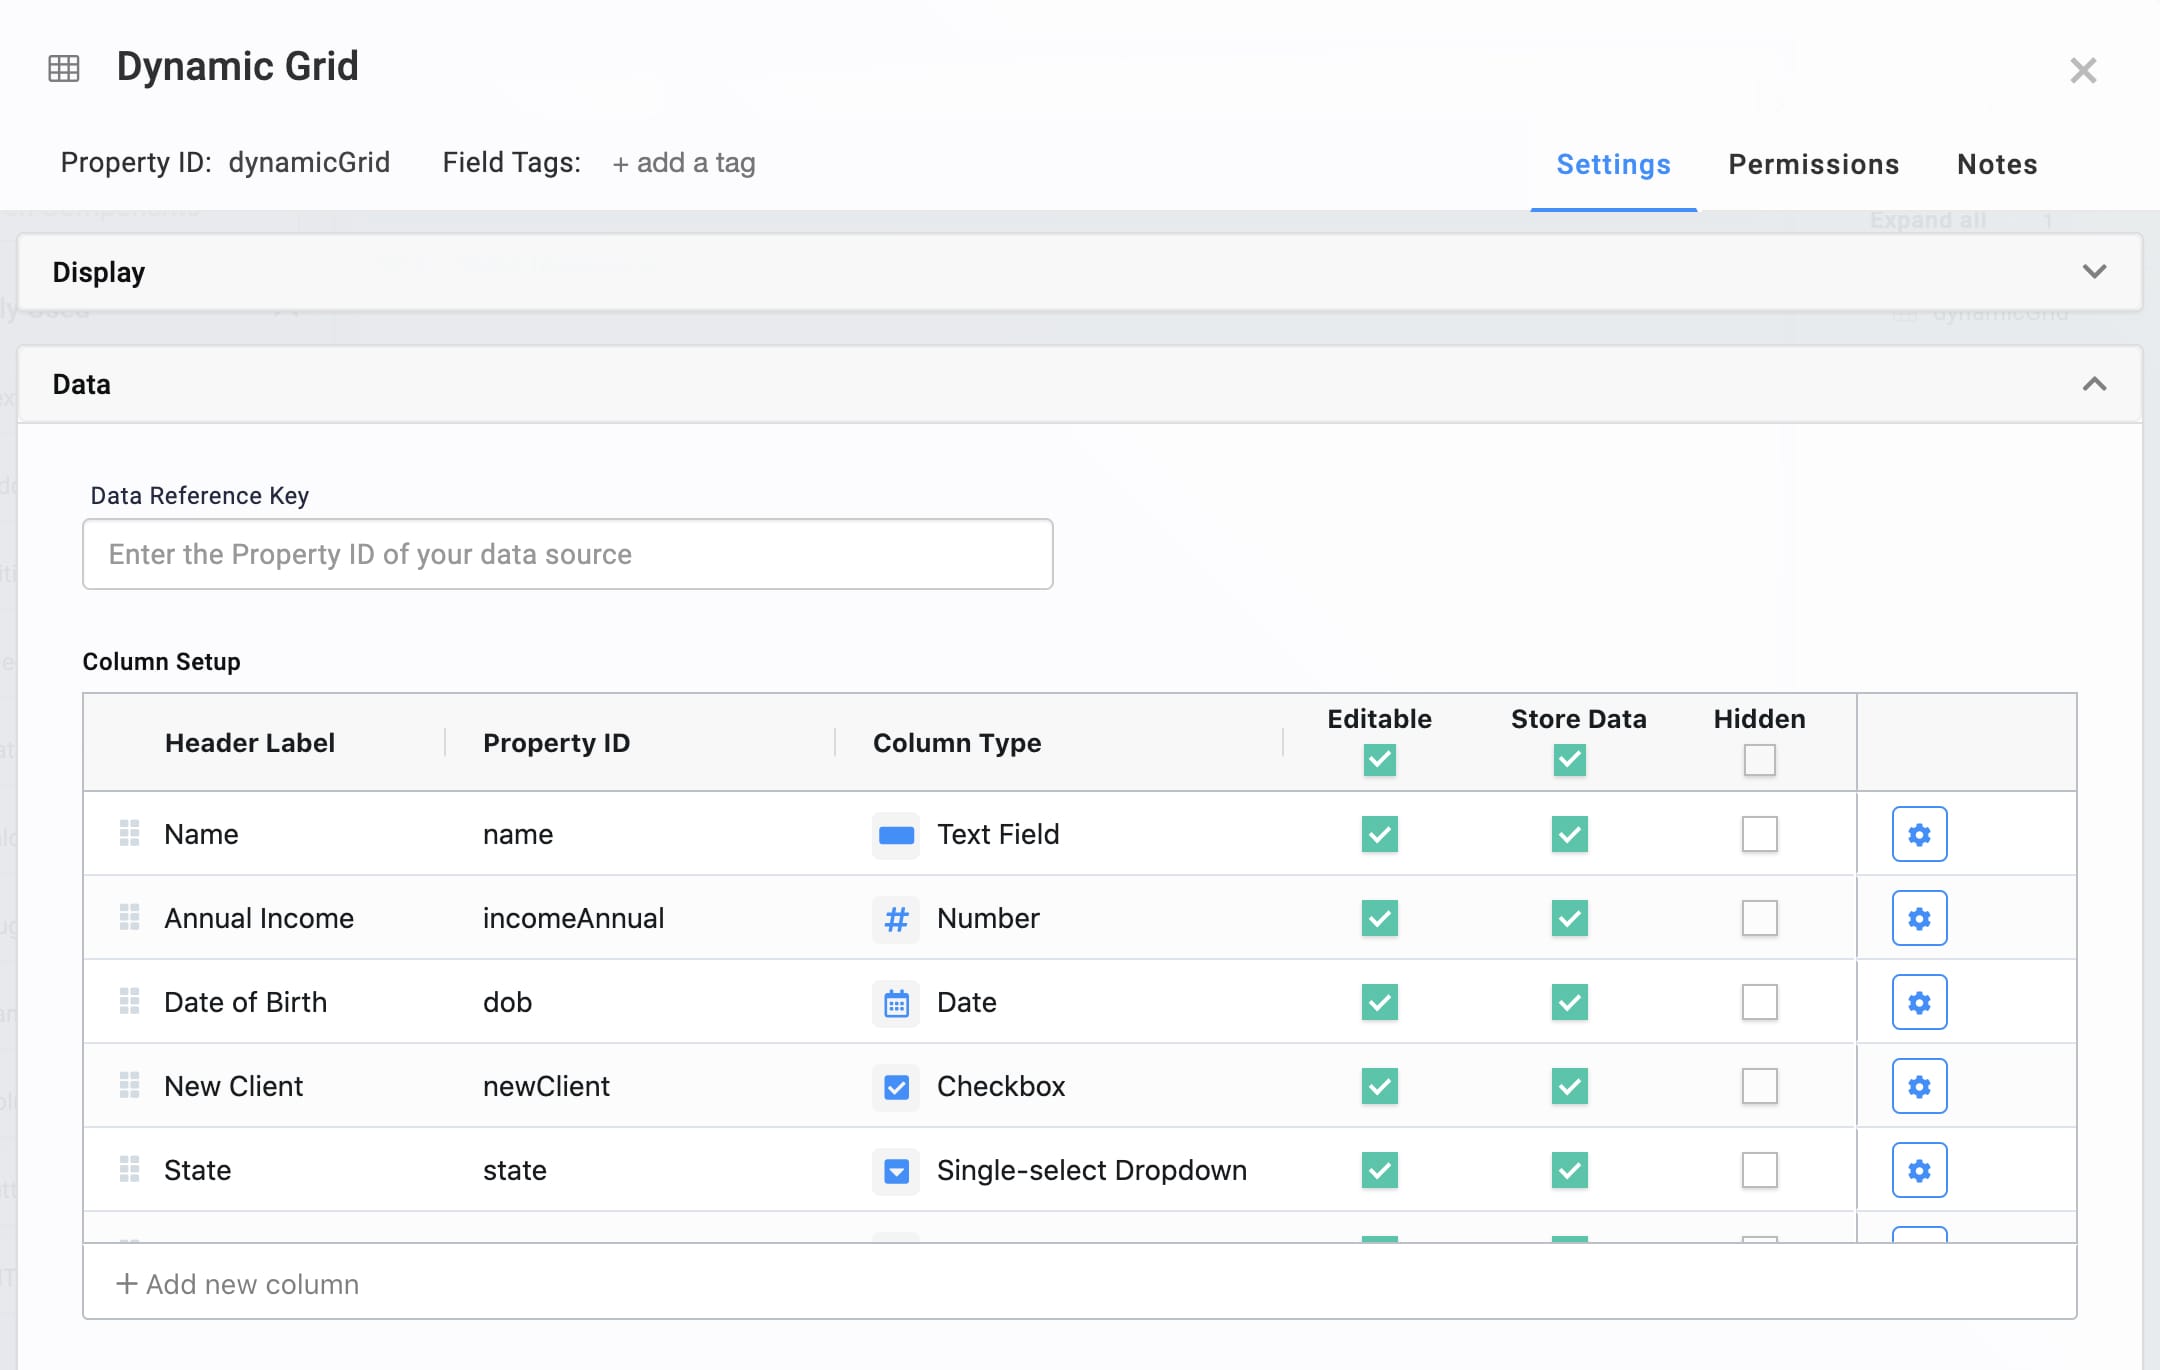This screenshot has height=1370, width=2160.
Task: Focus the Data Reference Key input field
Action: (567, 554)
